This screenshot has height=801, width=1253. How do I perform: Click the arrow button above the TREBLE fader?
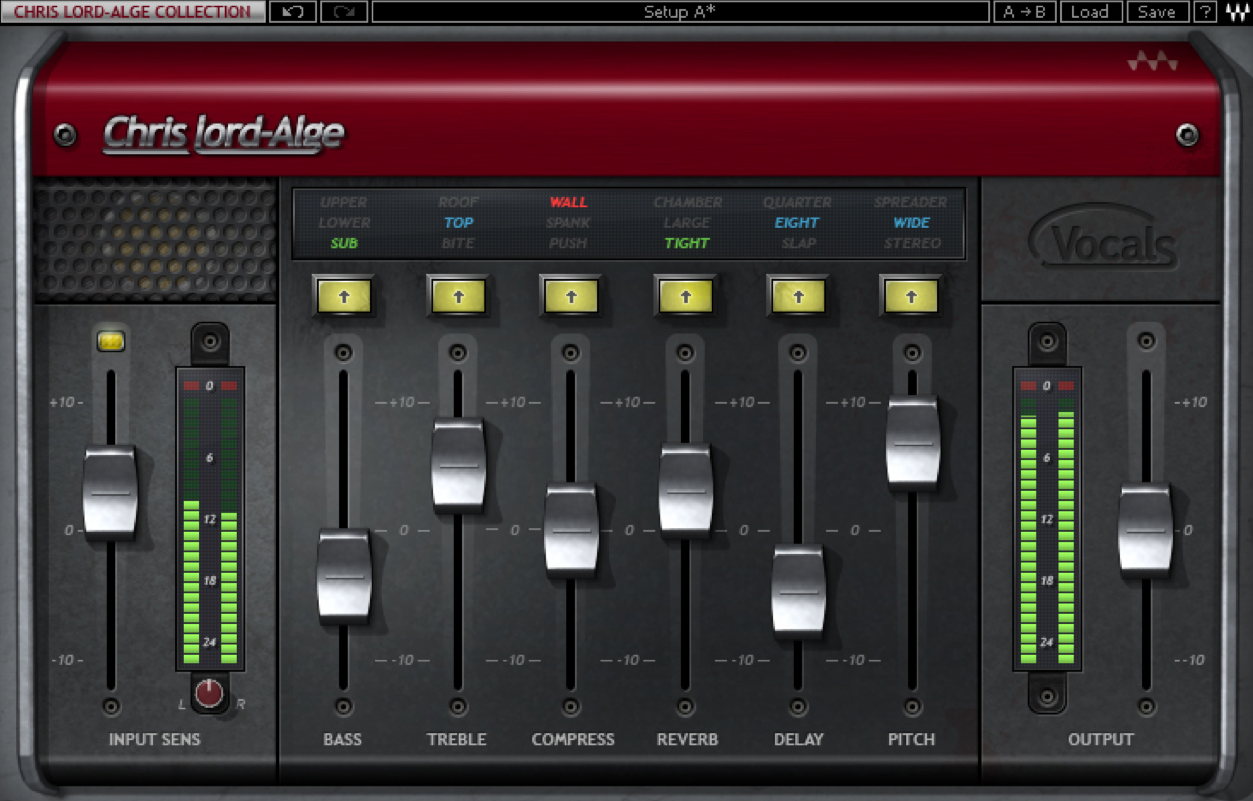tap(458, 295)
